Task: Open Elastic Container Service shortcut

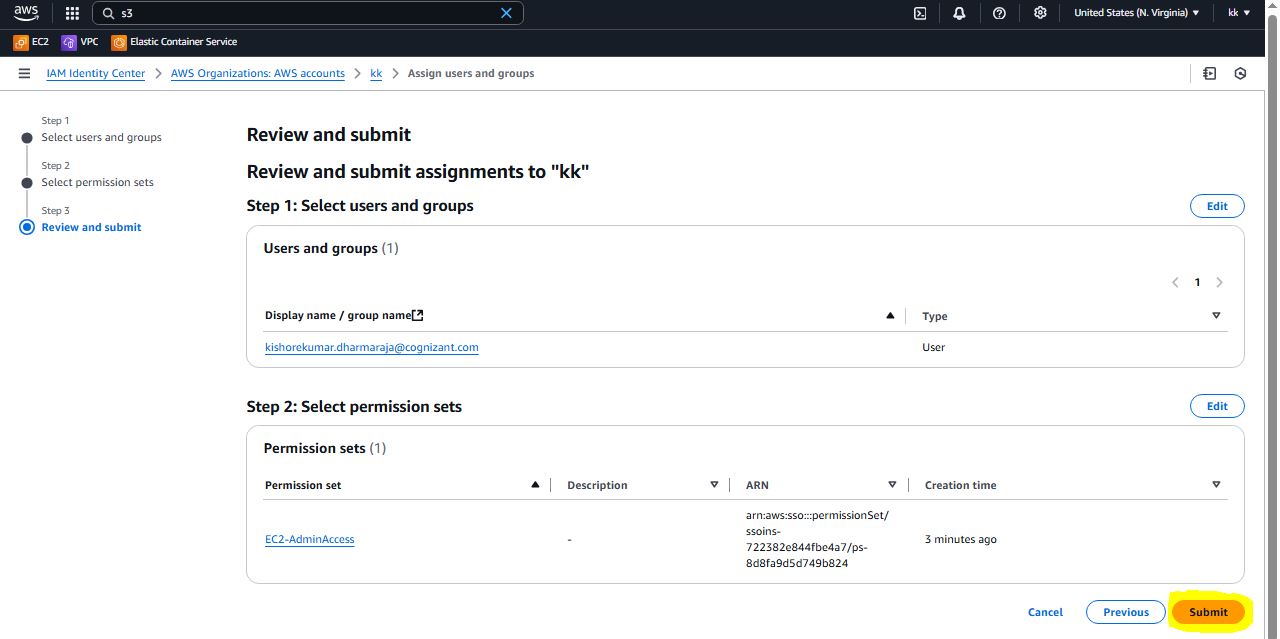Action: [x=174, y=42]
